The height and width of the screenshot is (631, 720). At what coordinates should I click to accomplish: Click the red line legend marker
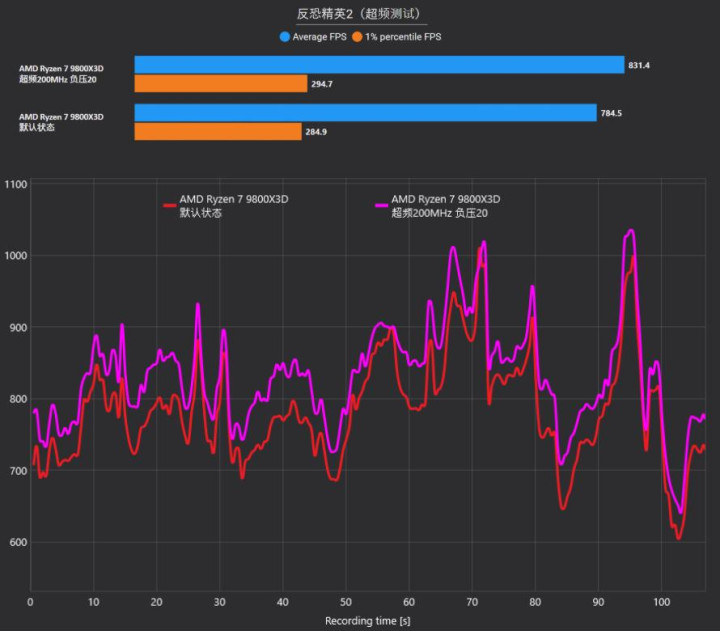pyautogui.click(x=169, y=205)
